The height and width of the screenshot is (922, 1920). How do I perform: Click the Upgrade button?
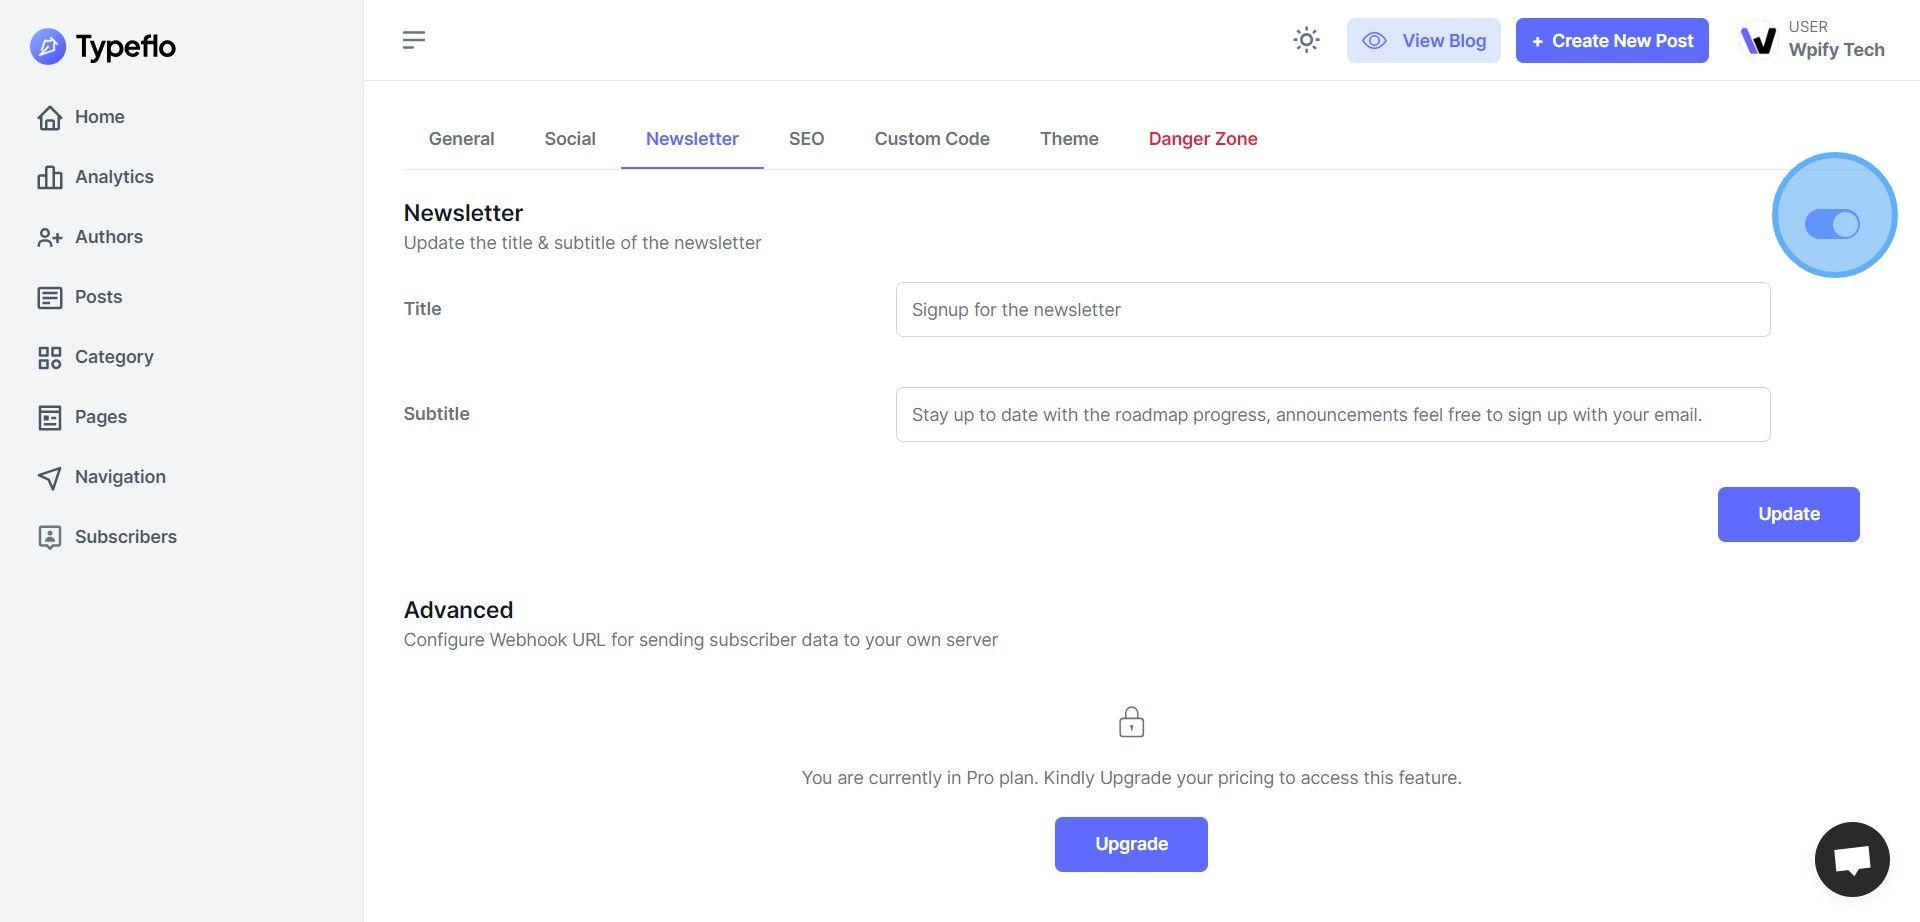[1130, 844]
